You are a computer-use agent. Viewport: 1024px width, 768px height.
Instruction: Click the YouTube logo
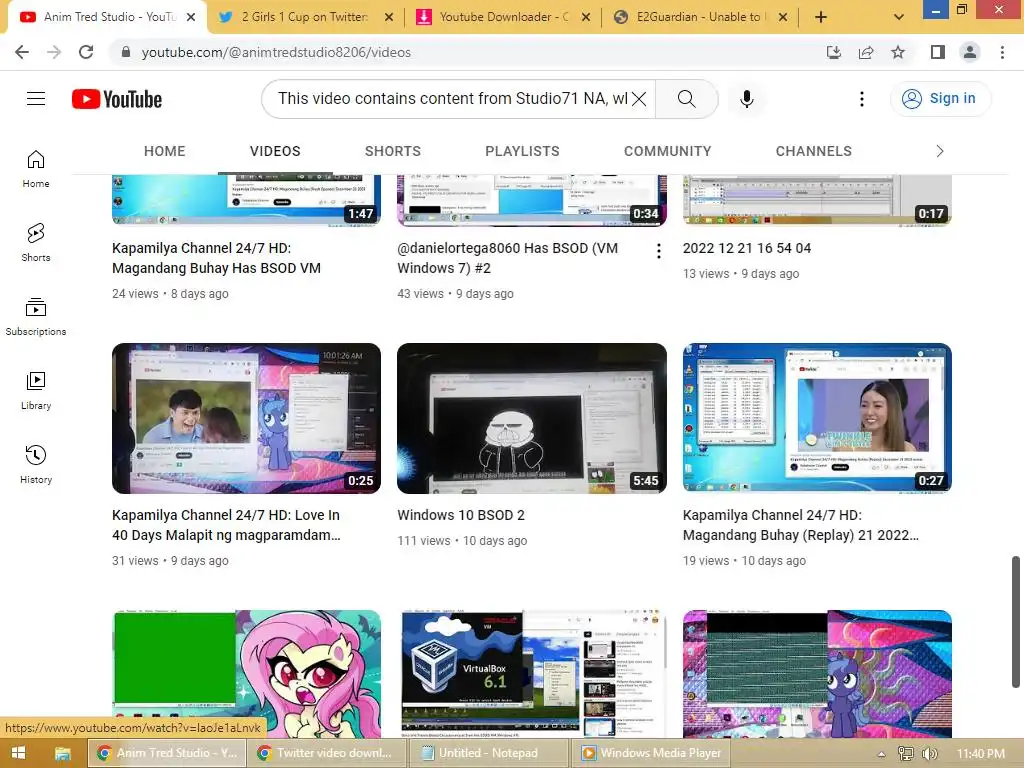(117, 99)
